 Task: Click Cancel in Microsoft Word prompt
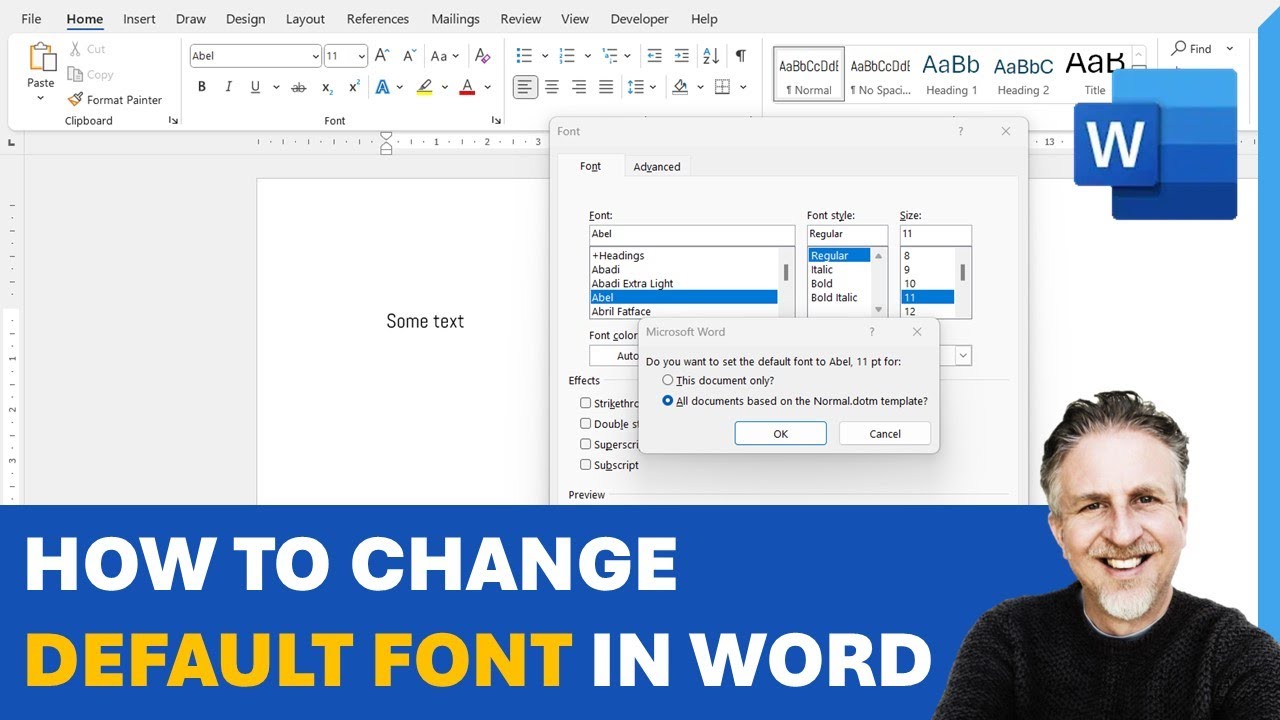(885, 433)
